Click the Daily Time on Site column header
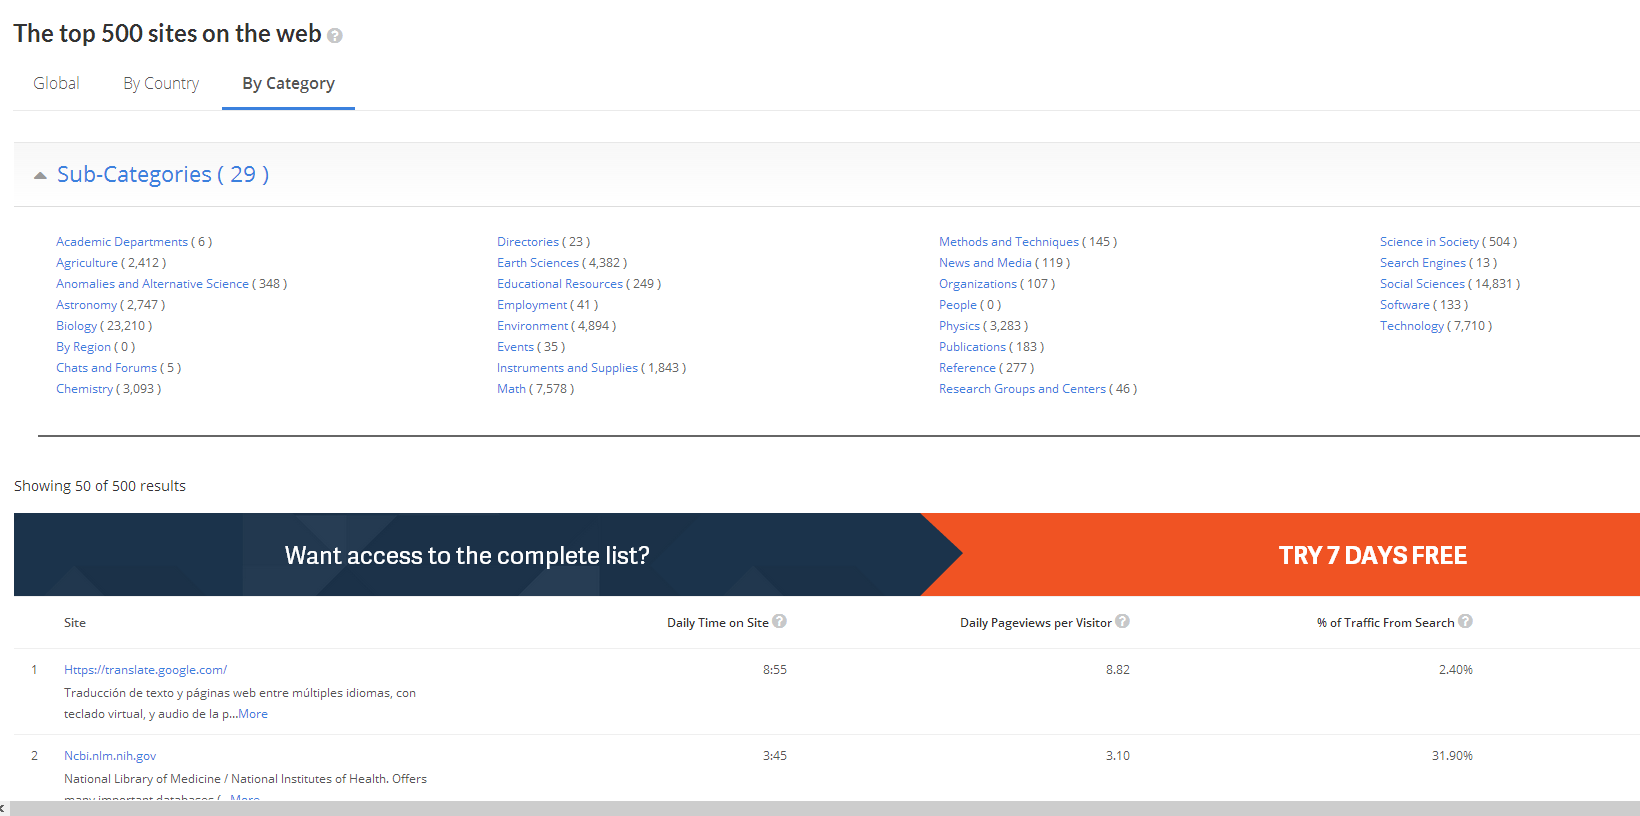 (718, 623)
